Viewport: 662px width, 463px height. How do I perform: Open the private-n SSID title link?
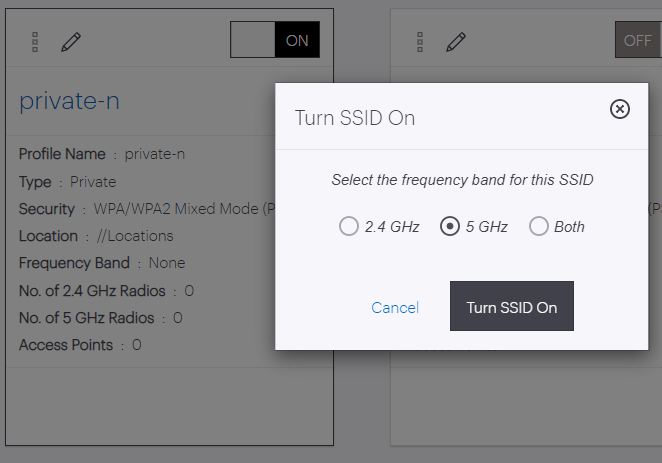(69, 101)
